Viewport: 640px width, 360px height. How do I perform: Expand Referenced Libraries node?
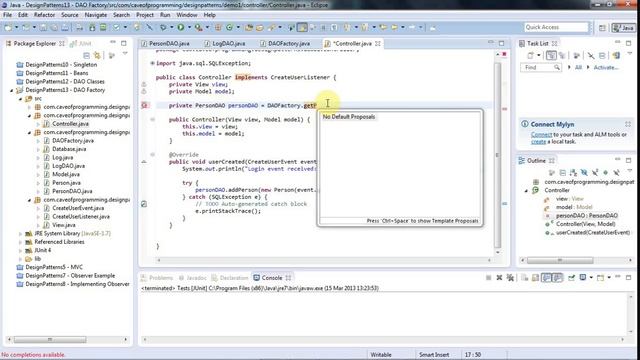tap(20, 242)
